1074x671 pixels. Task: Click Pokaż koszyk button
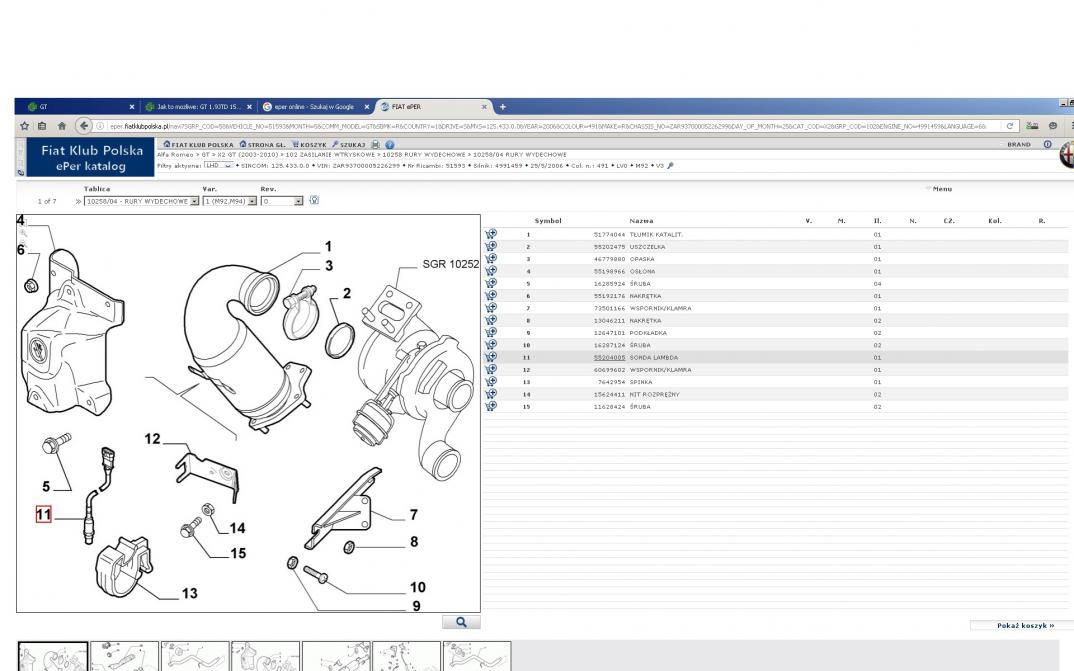click(1025, 625)
